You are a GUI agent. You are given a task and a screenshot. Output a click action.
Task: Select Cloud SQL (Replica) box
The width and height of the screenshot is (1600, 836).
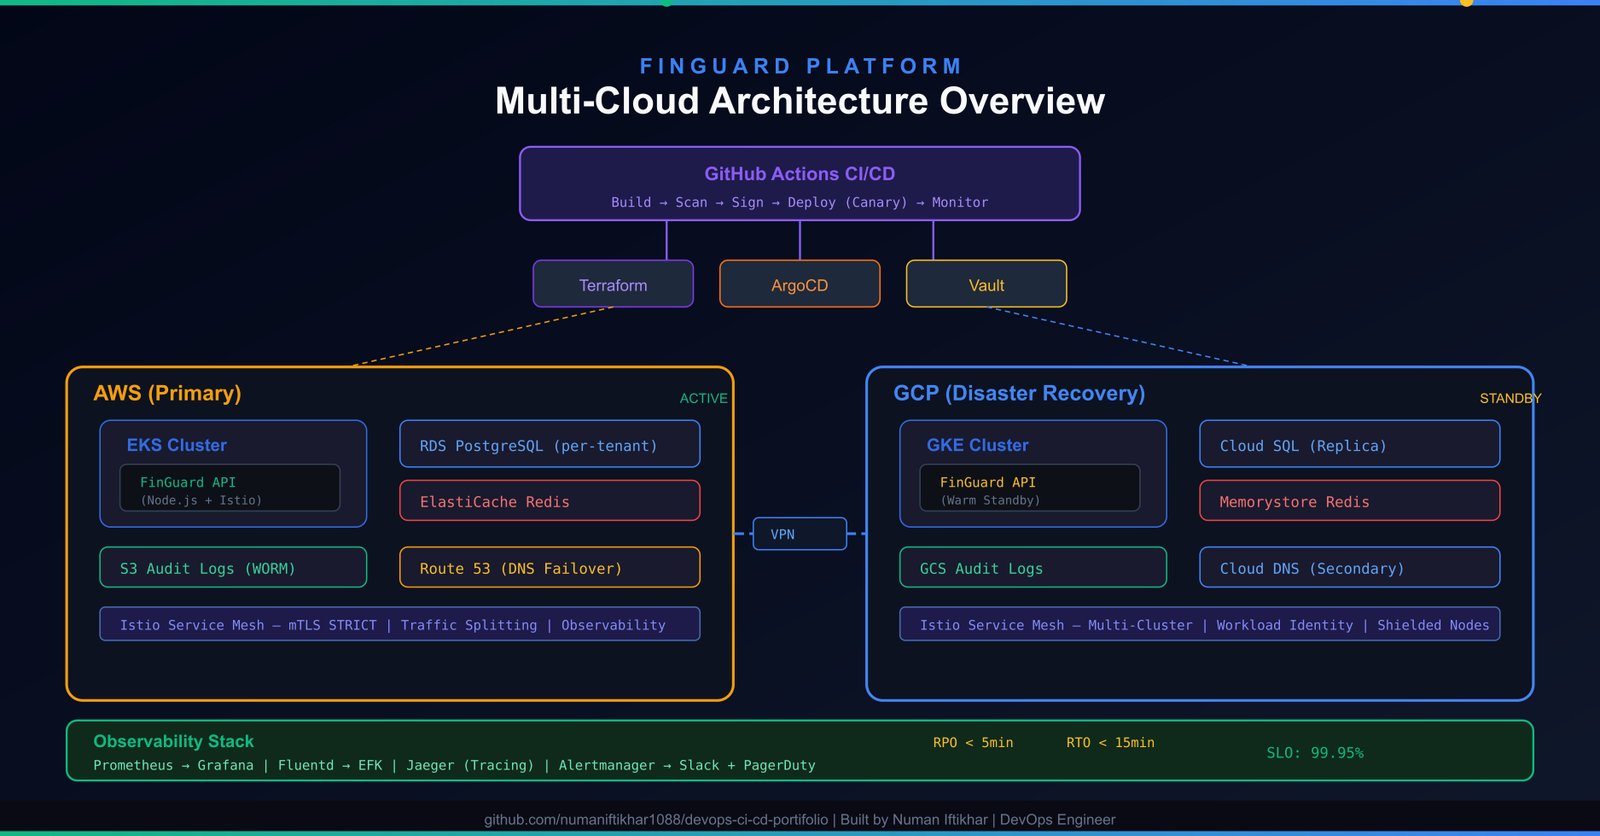pos(1350,444)
